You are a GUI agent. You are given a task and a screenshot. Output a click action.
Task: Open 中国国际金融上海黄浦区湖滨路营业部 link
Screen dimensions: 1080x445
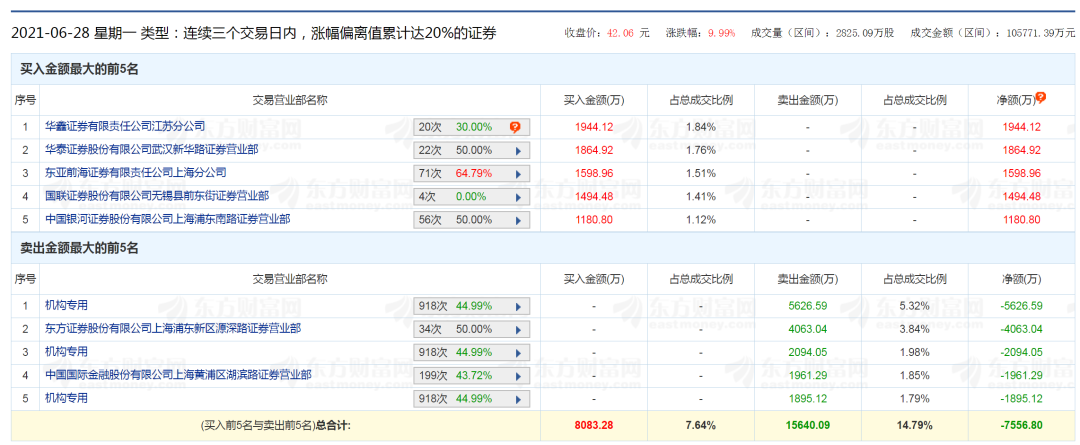click(178, 375)
